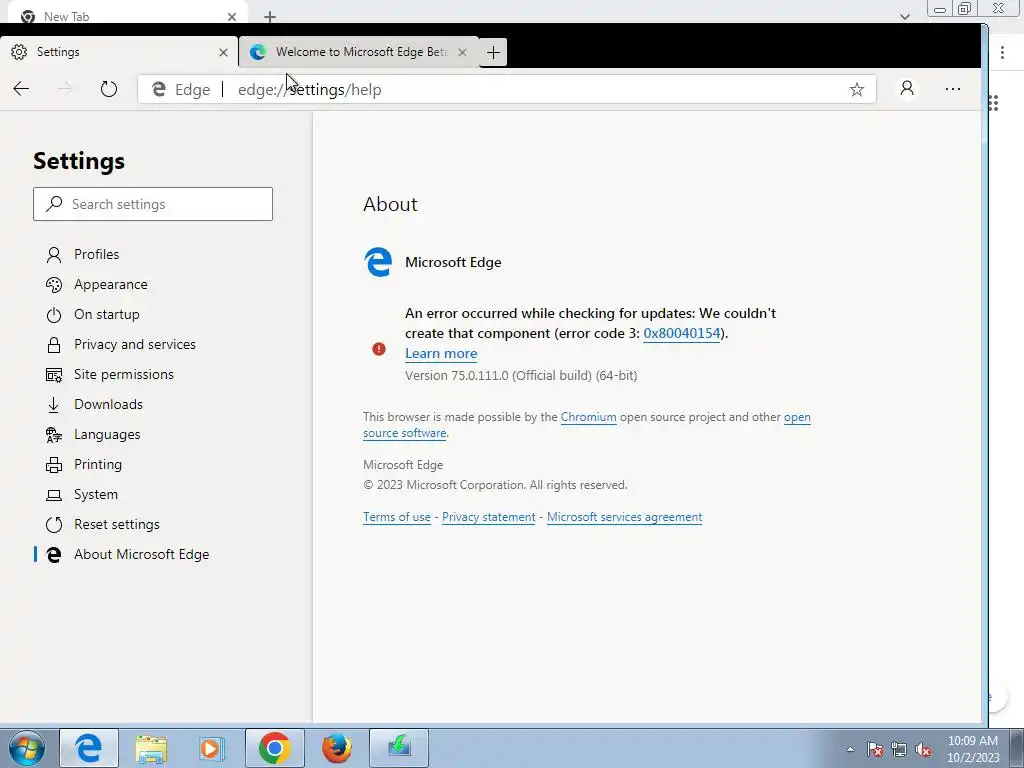Add this page to favorites star
Screen dimensions: 1024x768
click(x=856, y=89)
